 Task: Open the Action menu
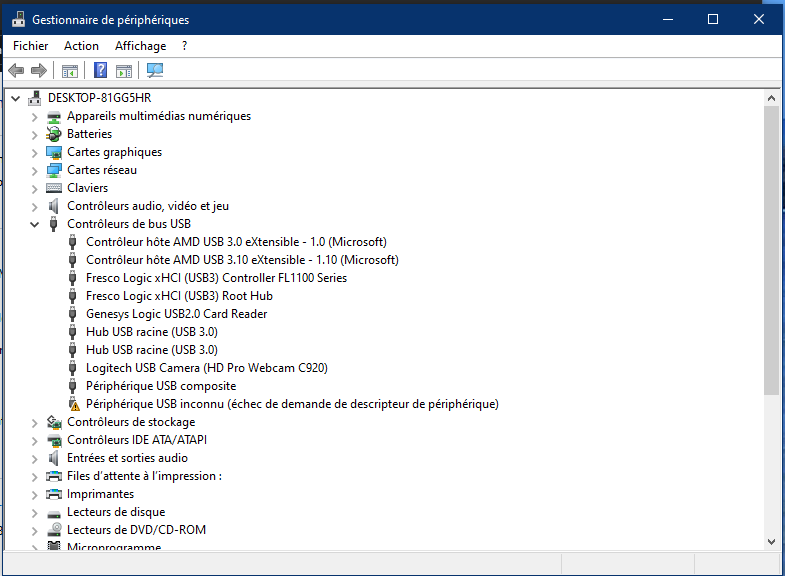coord(81,46)
